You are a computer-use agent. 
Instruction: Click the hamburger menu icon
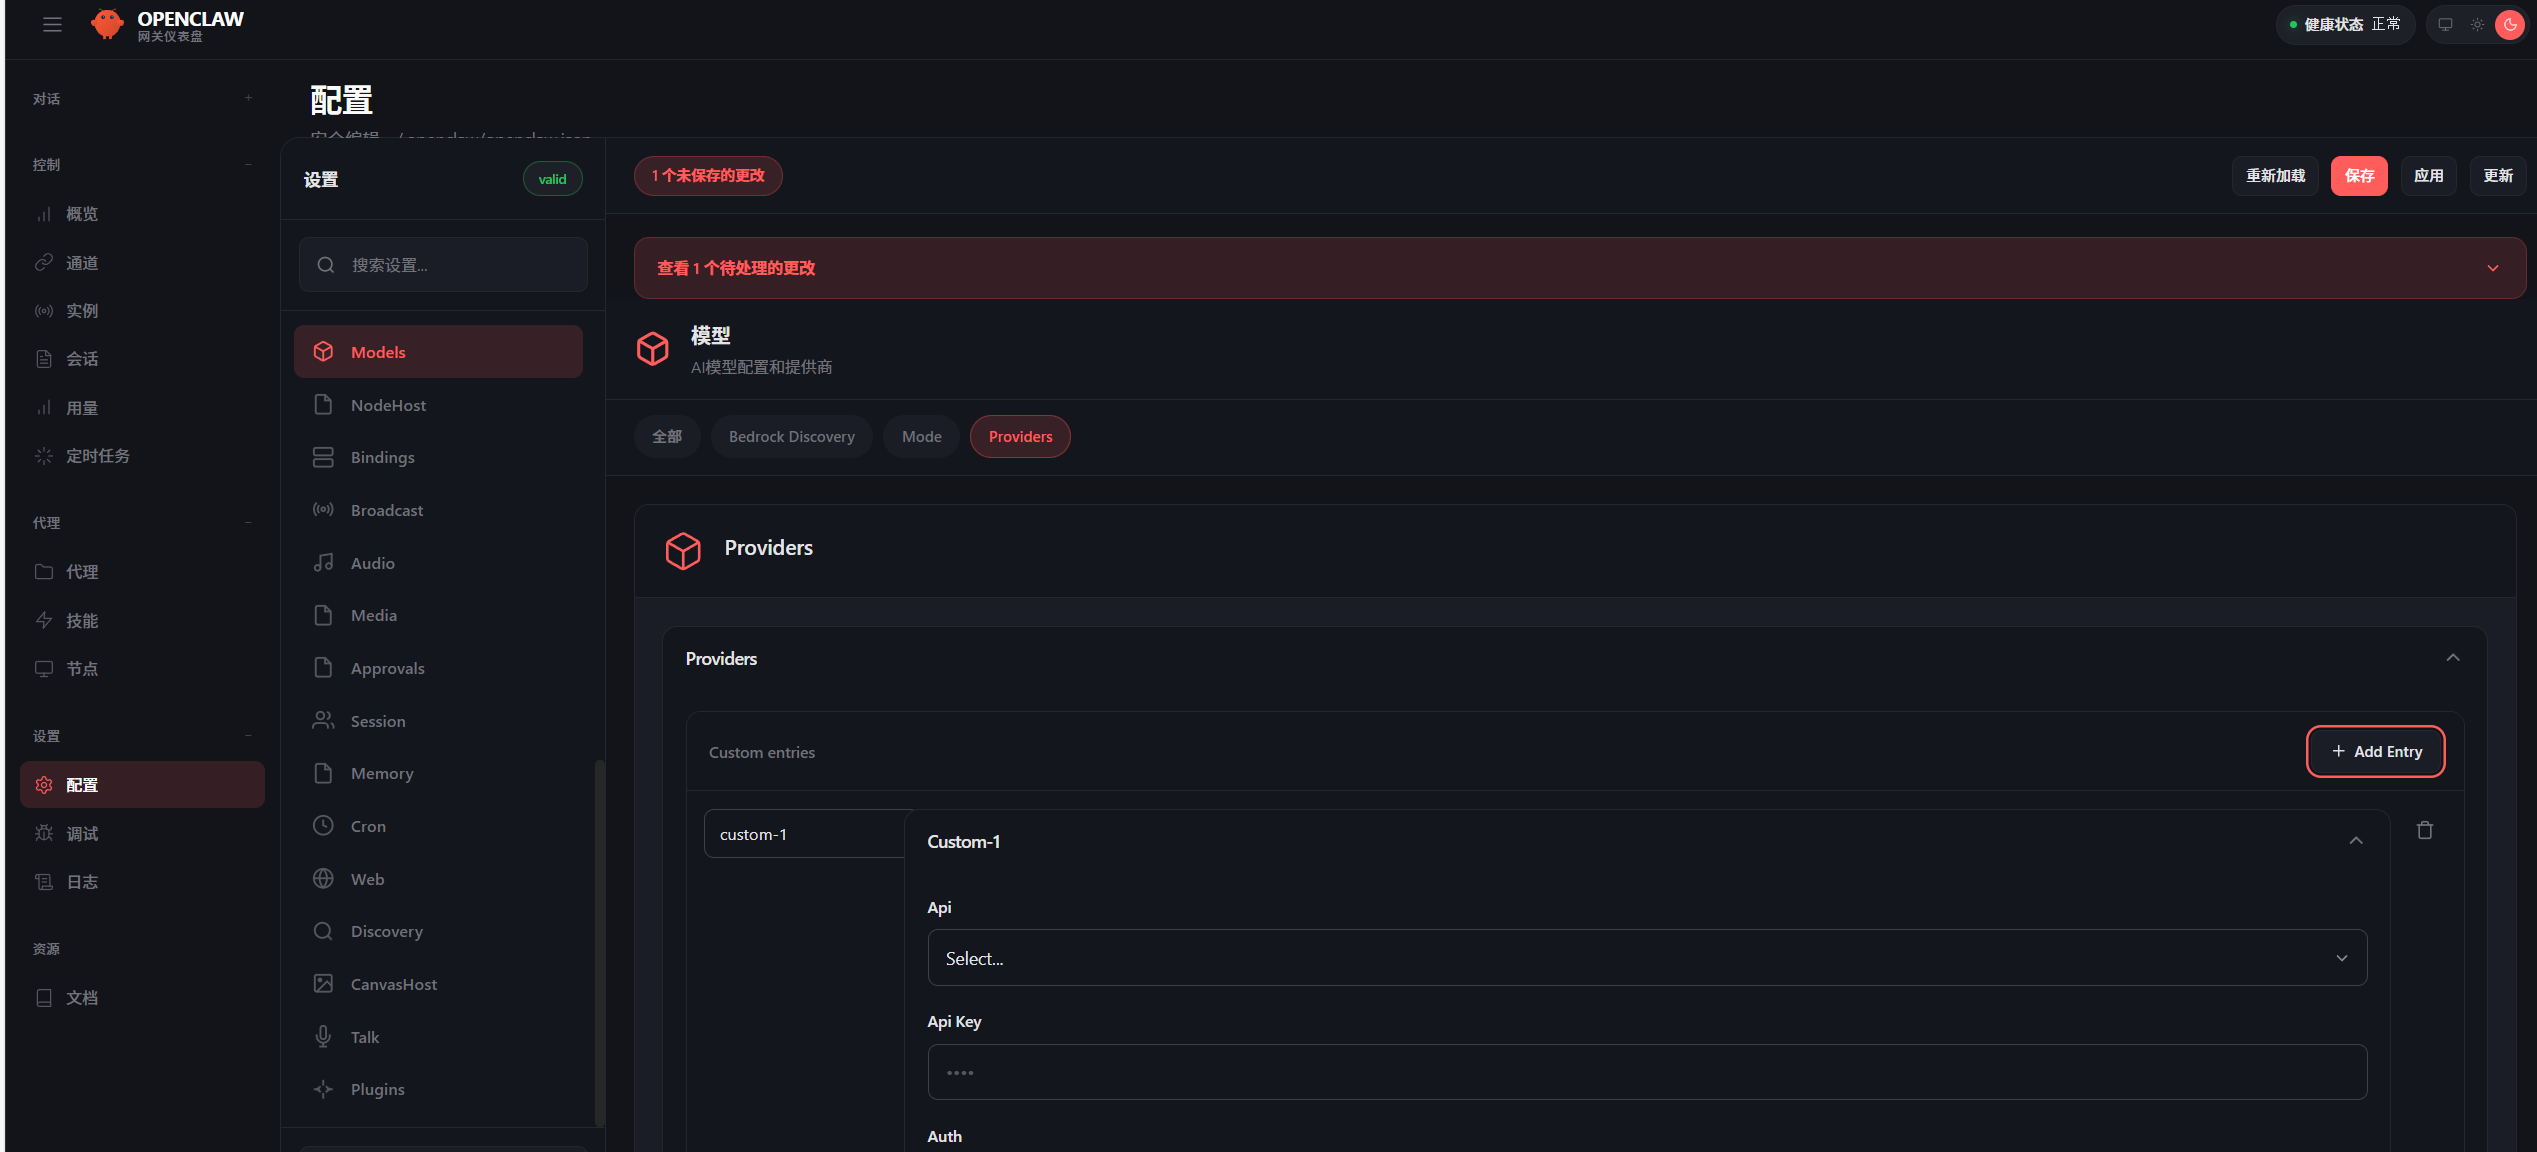(x=52, y=24)
